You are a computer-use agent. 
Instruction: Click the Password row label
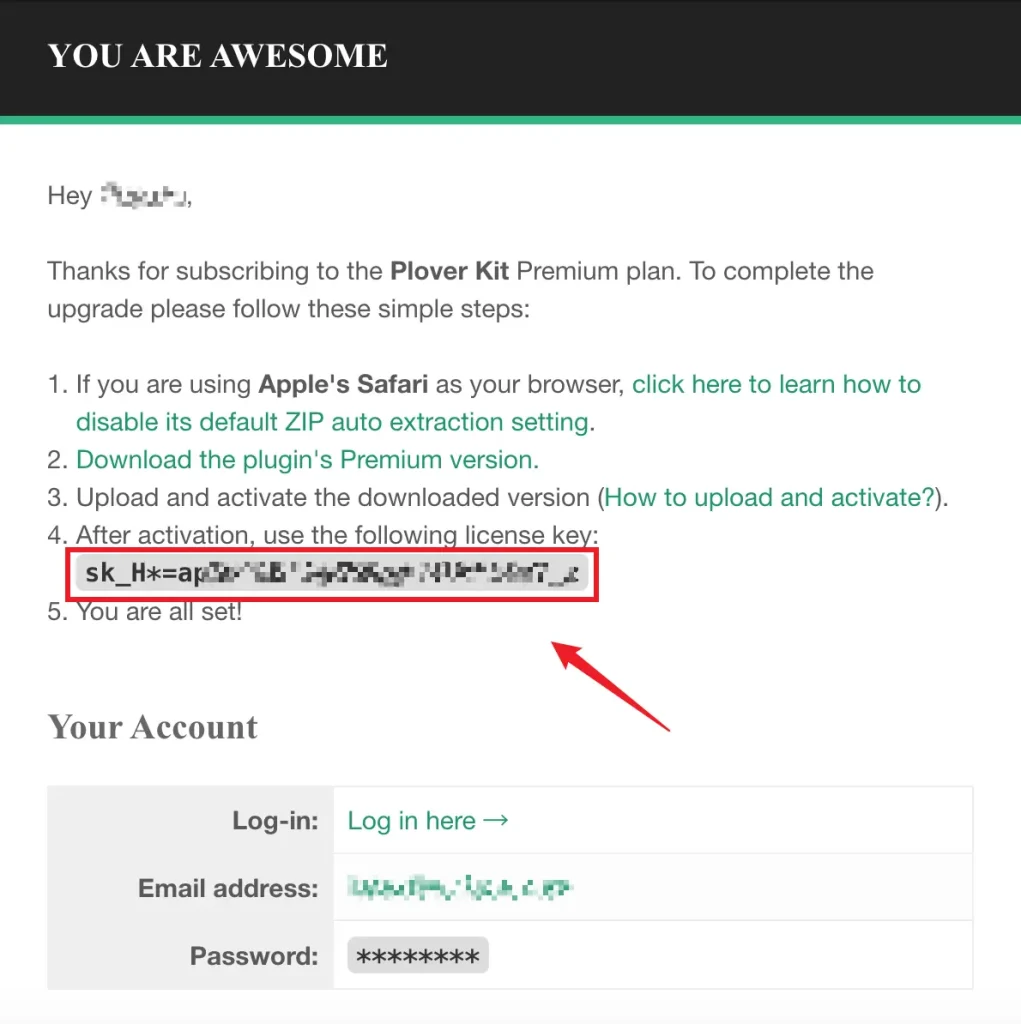point(254,956)
